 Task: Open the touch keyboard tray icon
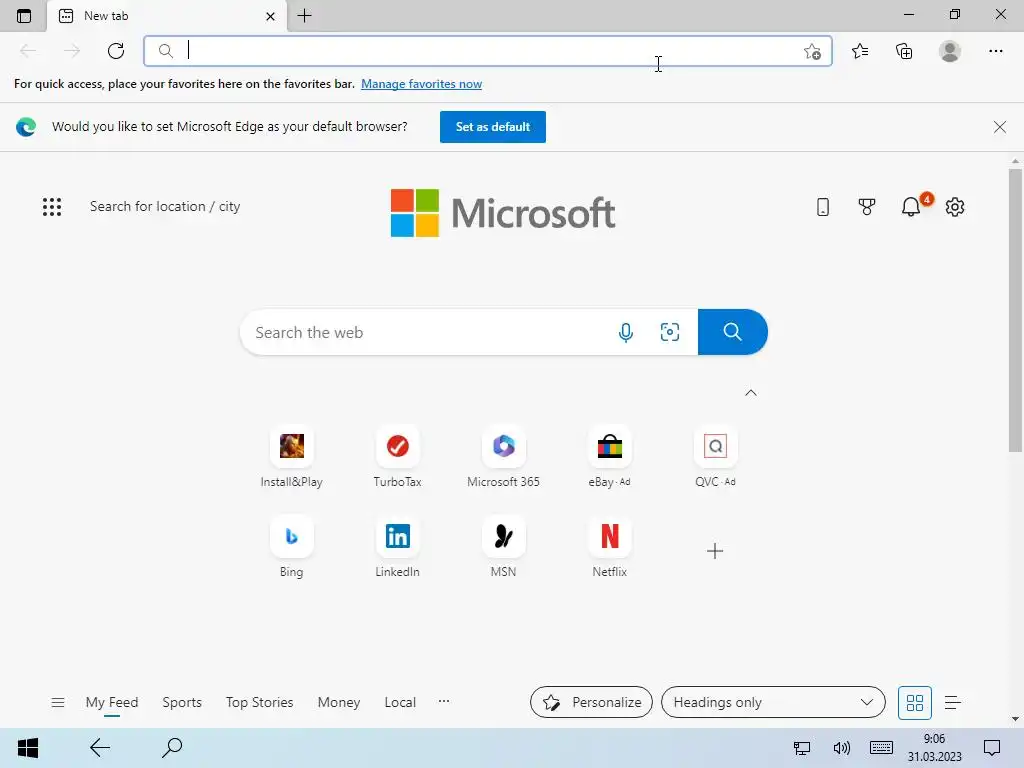881,748
